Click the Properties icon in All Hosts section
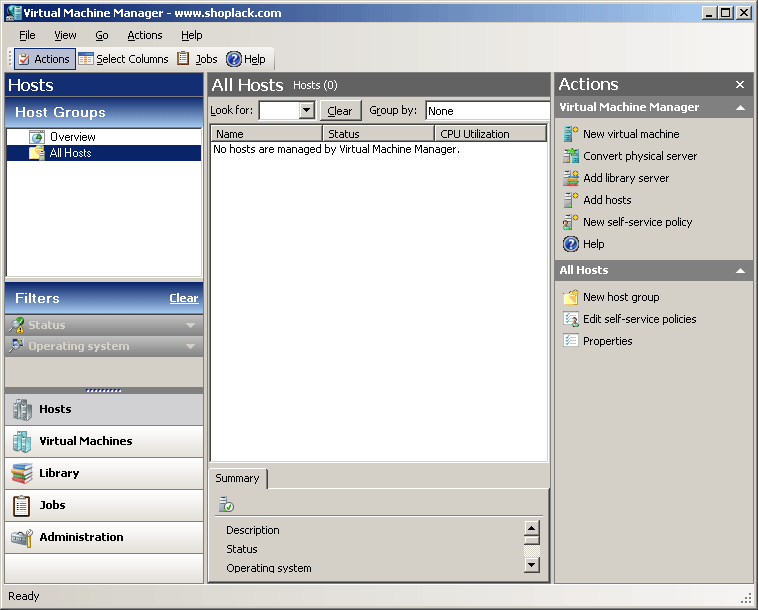Image resolution: width=758 pixels, height=610 pixels. coord(571,341)
